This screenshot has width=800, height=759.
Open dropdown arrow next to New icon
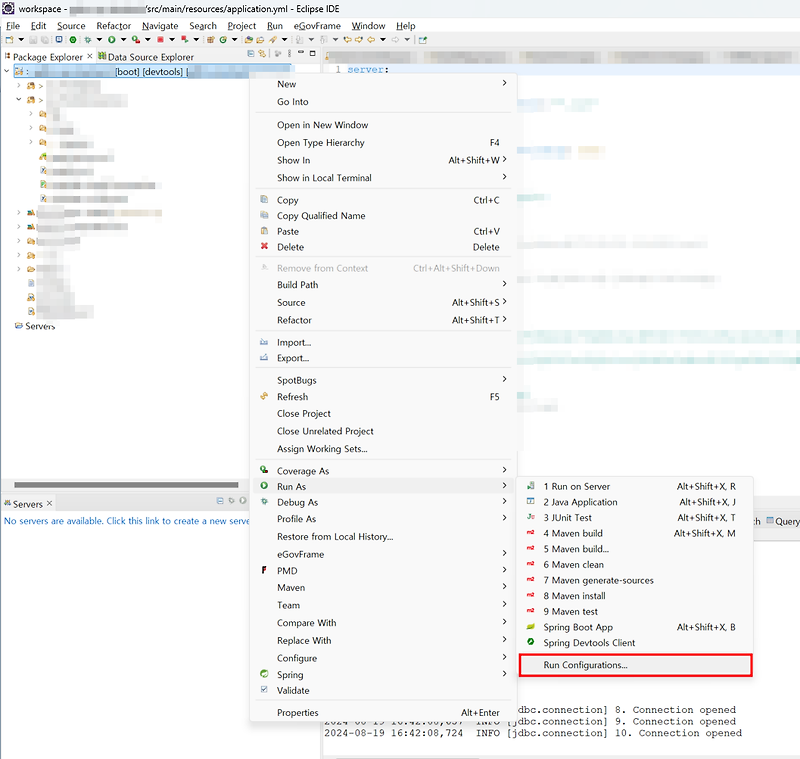tap(21, 40)
